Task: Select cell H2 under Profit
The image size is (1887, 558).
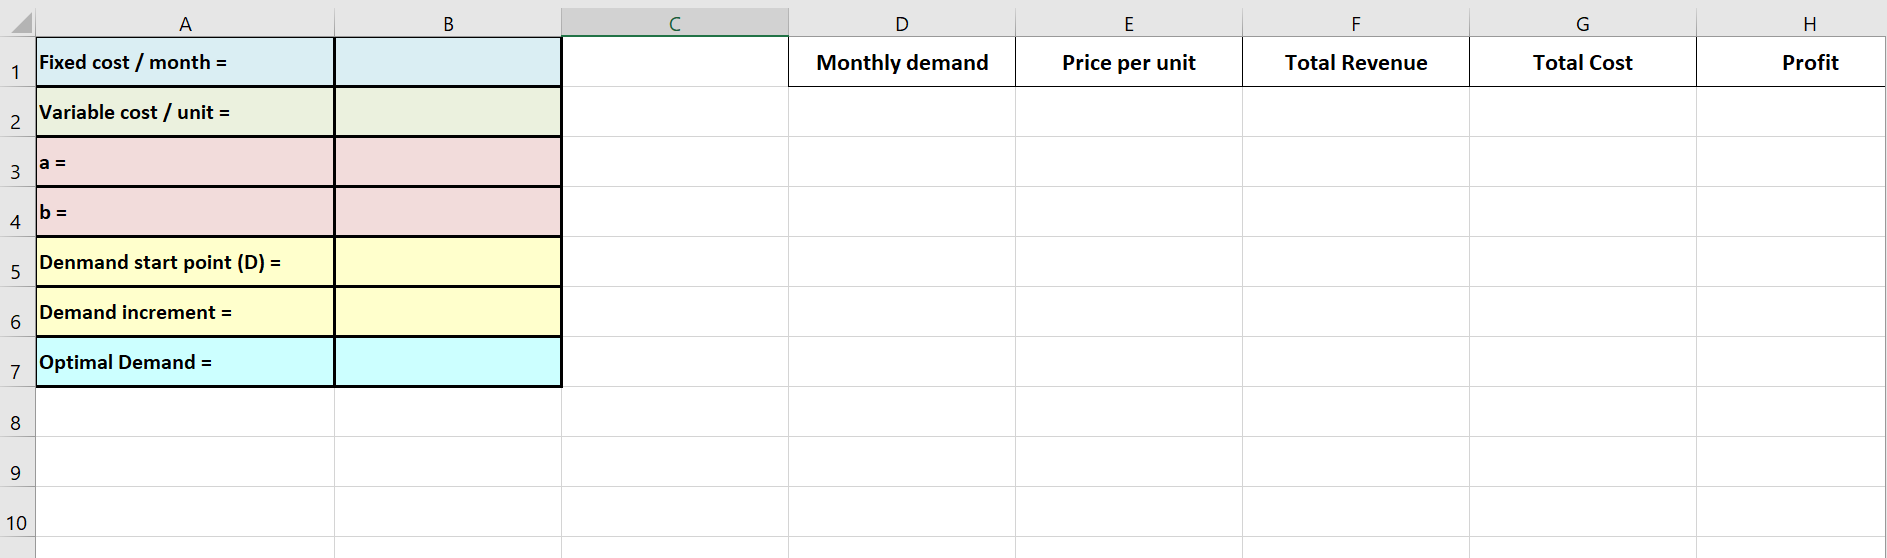Action: click(x=1791, y=112)
